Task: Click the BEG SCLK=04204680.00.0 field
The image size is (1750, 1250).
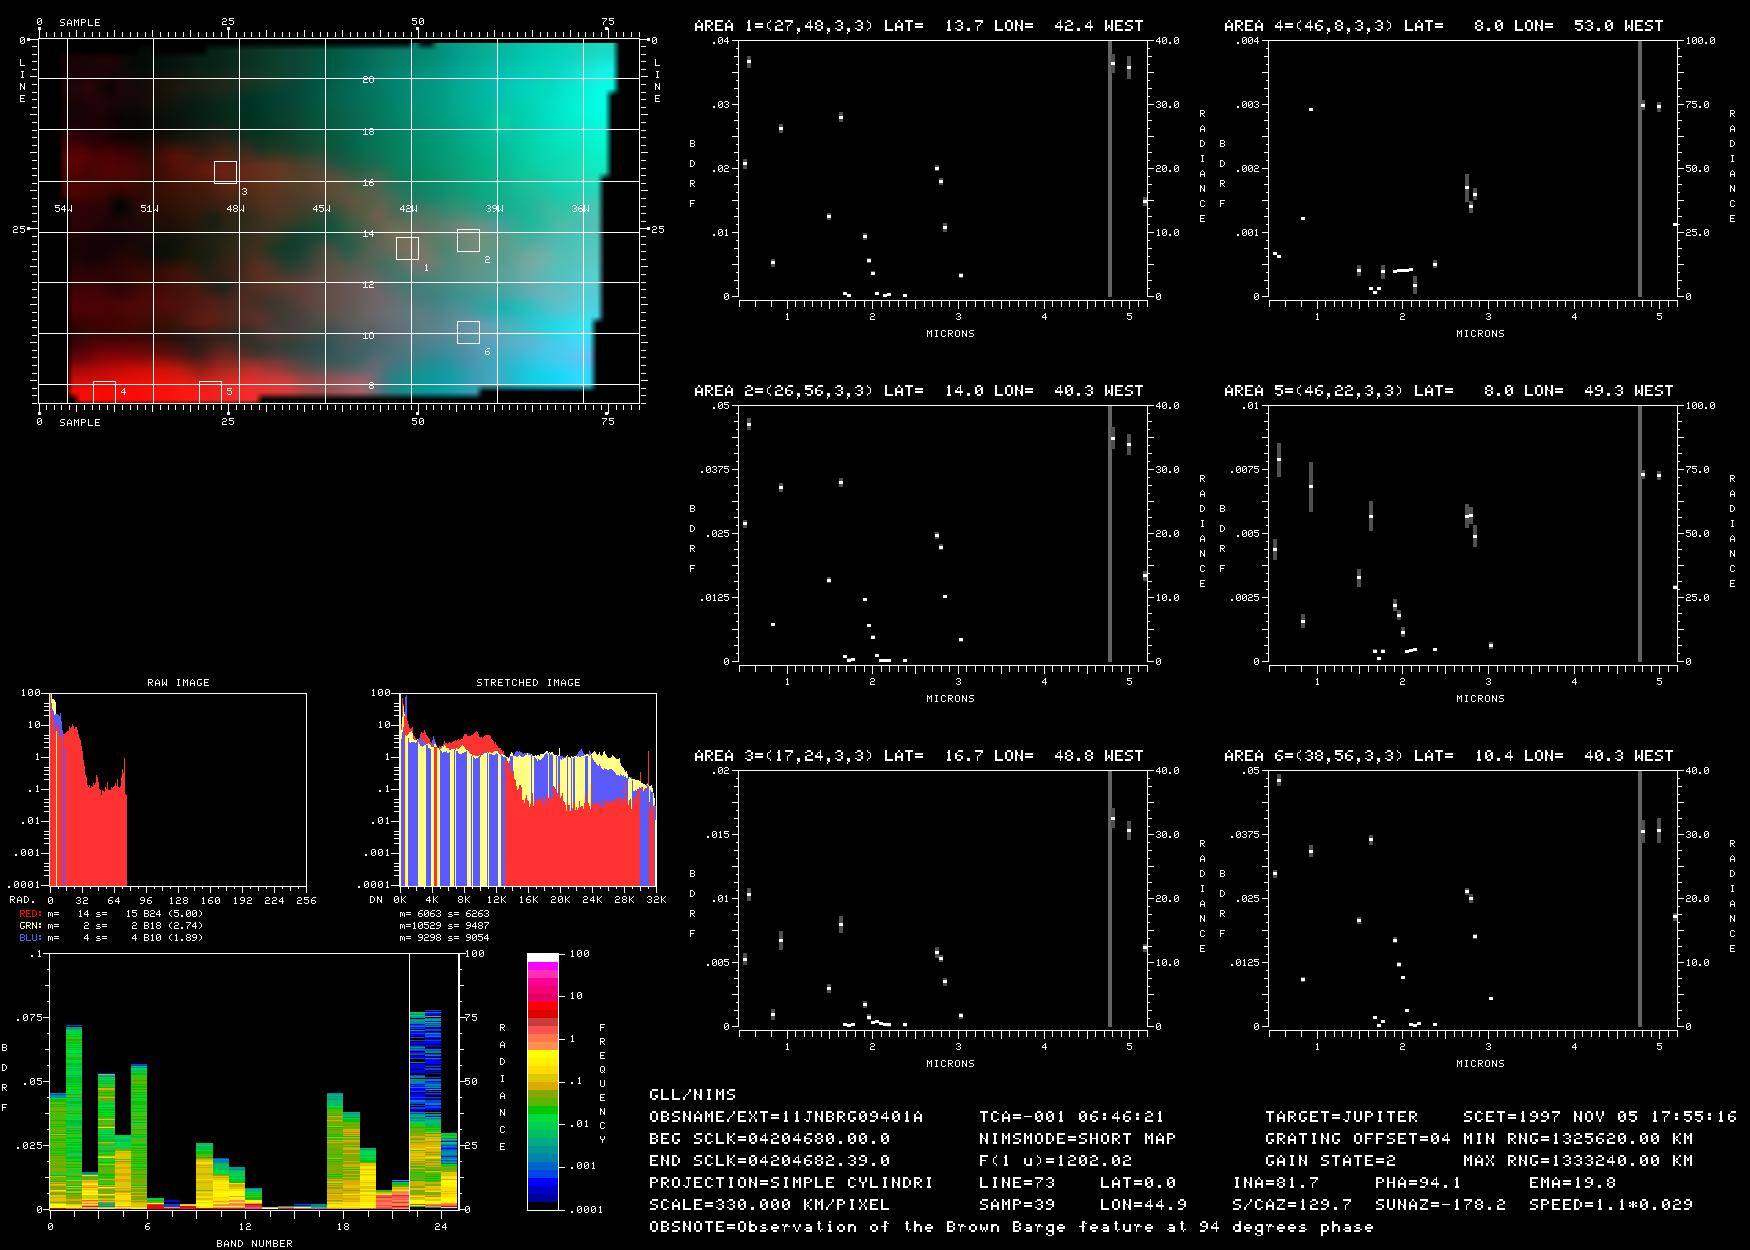Action: (770, 1139)
